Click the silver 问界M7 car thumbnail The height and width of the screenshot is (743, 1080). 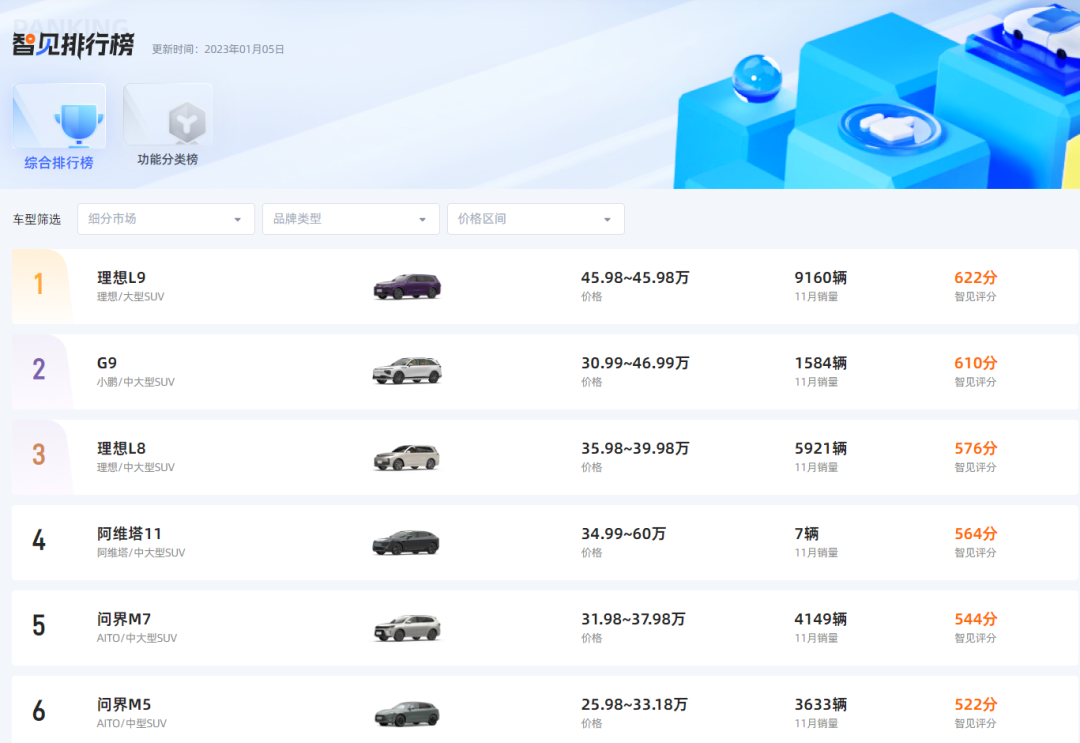tap(407, 628)
